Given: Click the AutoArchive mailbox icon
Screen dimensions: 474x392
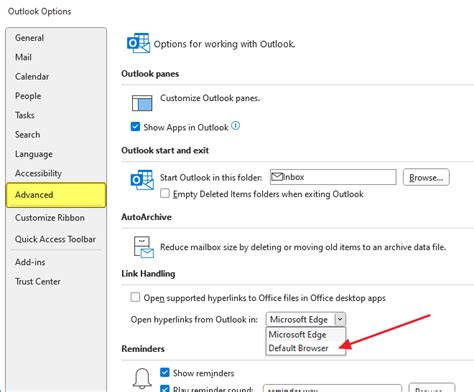Looking at the screenshot, I should 144,247.
